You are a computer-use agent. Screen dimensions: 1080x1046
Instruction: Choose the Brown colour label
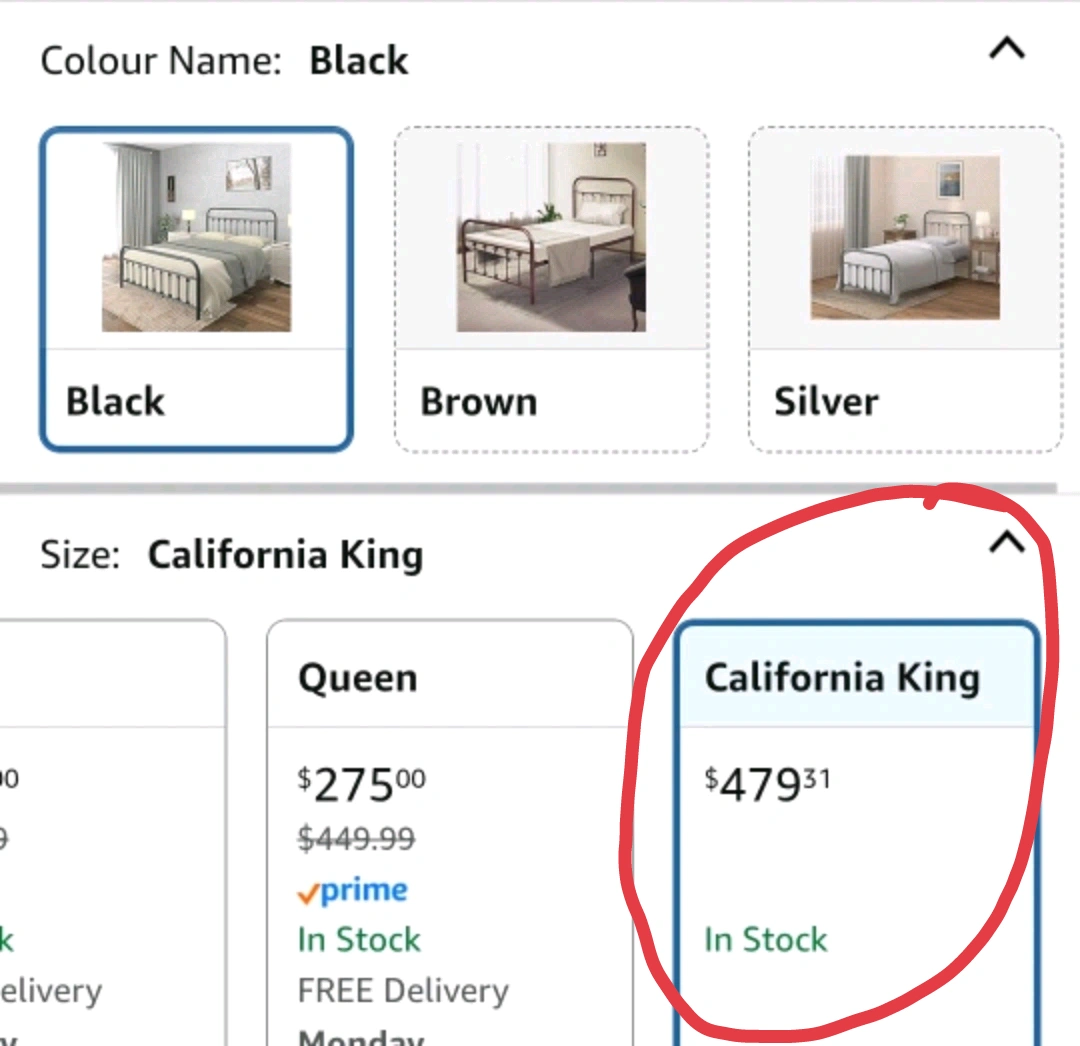(478, 402)
